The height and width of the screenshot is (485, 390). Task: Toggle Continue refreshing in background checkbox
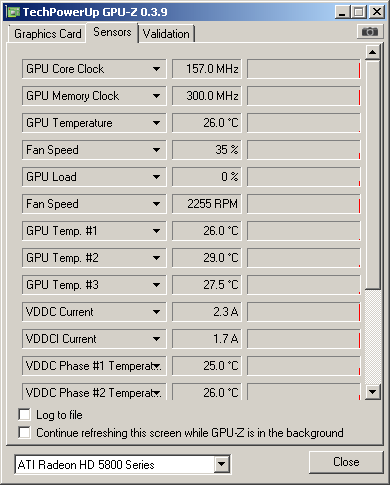click(x=25, y=432)
